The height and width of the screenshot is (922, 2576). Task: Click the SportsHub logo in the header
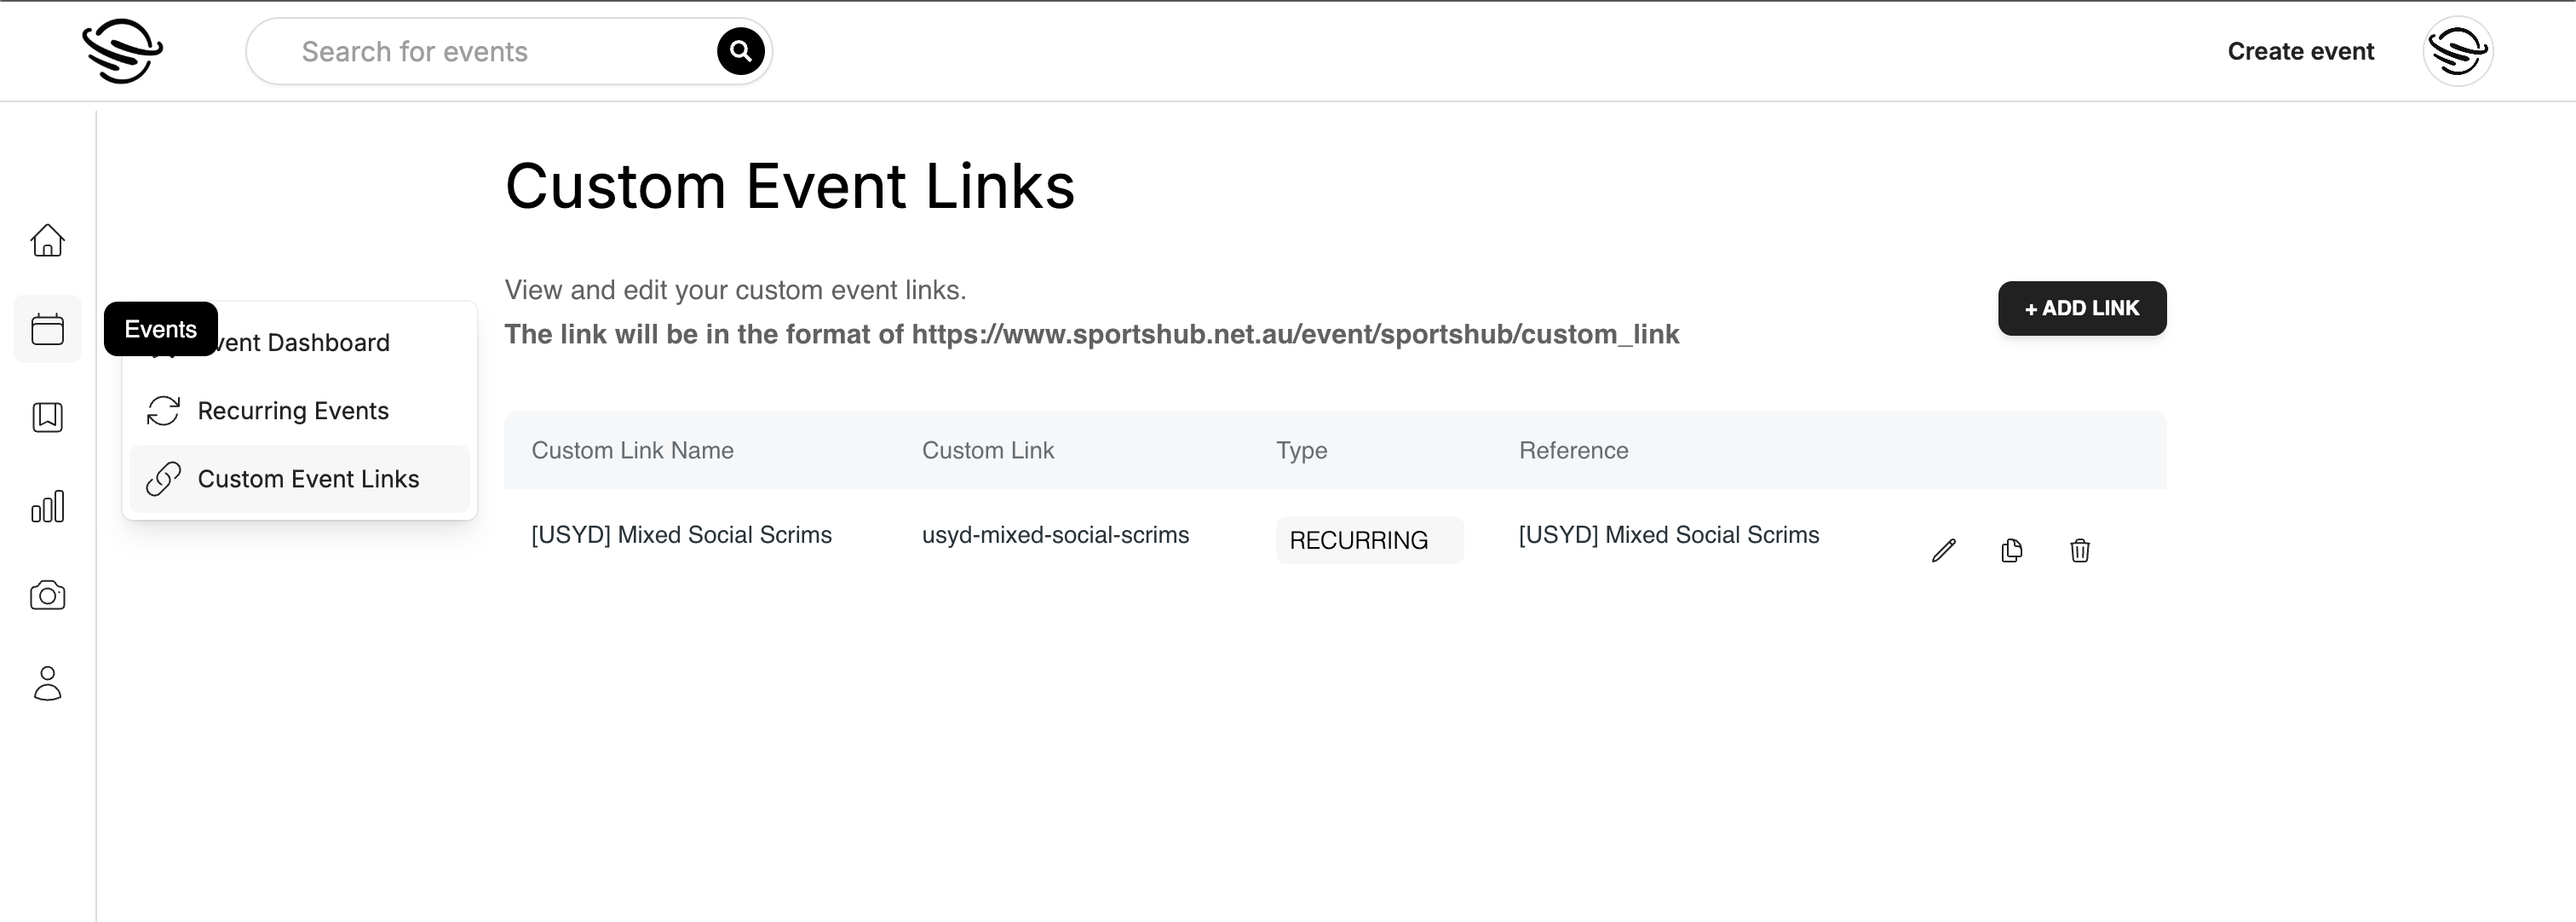coord(122,51)
